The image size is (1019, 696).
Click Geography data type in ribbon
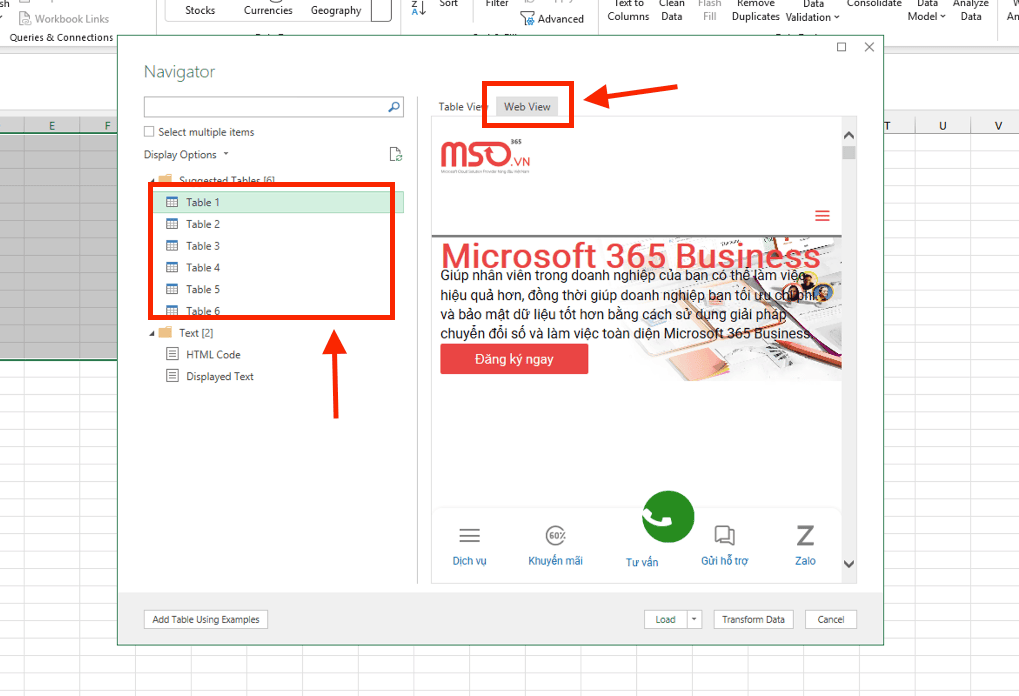click(x=336, y=10)
